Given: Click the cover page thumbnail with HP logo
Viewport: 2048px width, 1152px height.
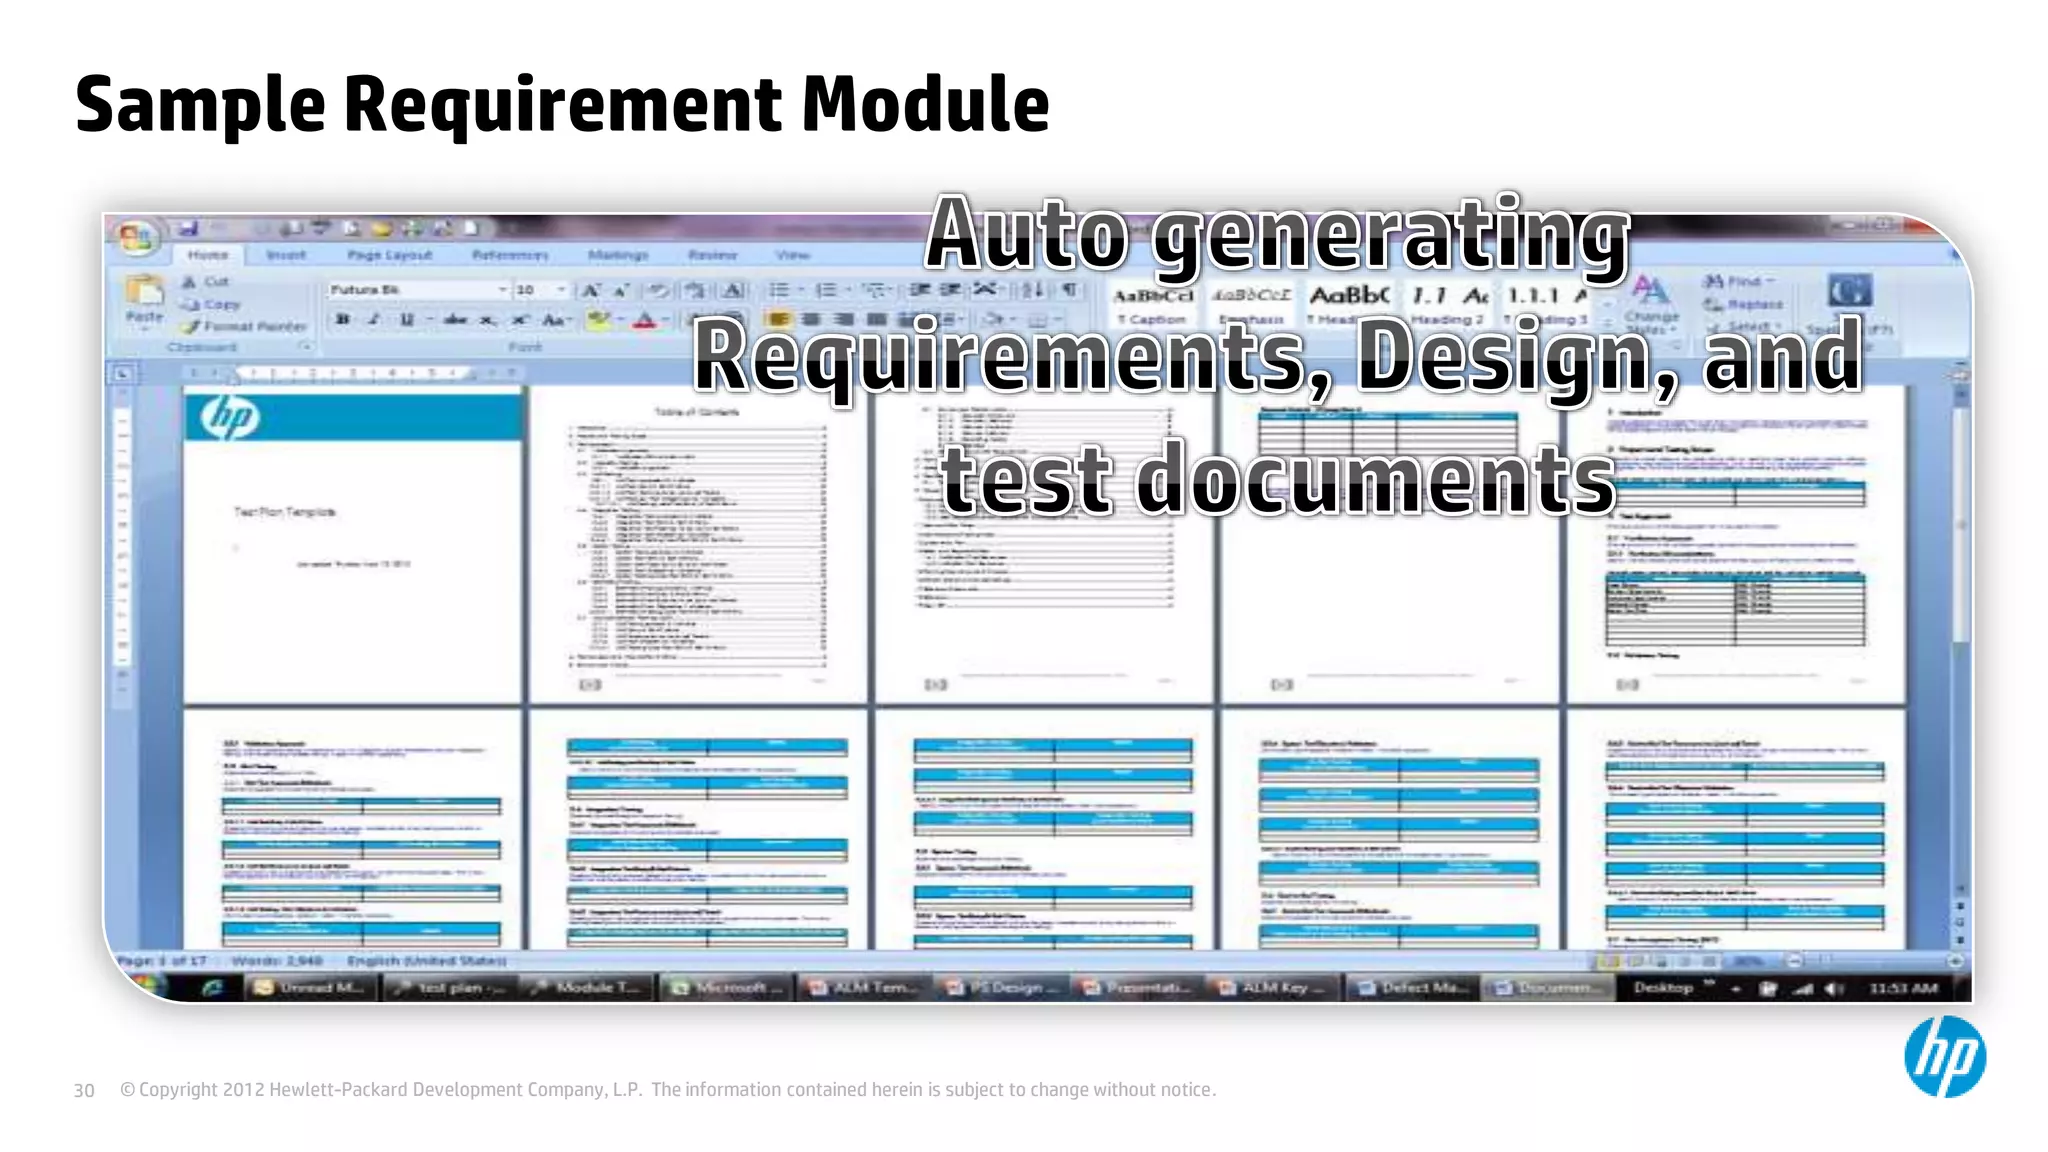Looking at the screenshot, I should (353, 547).
